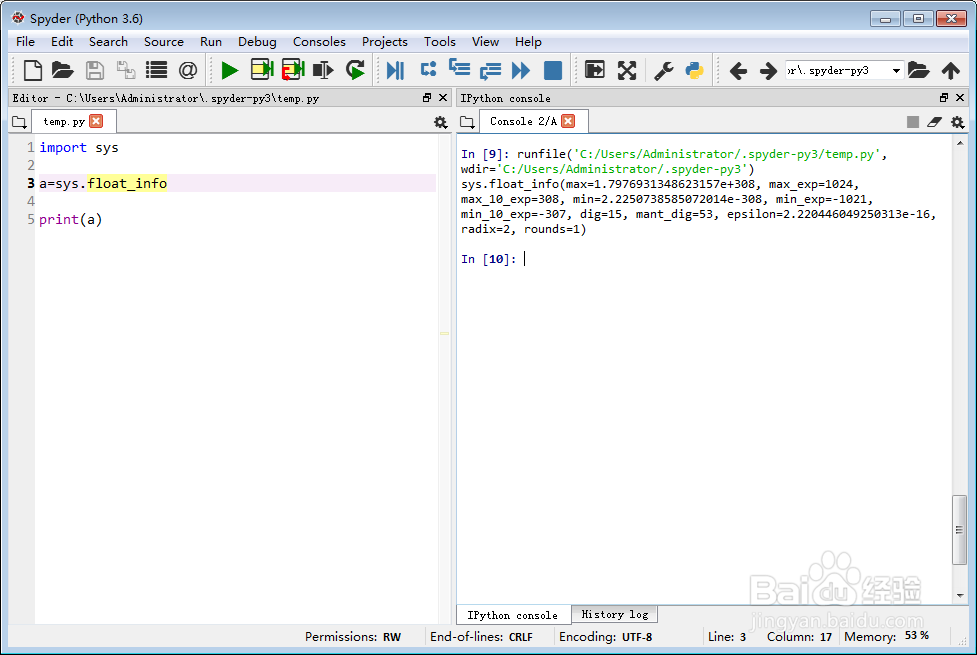Run cell and advance icon
The height and width of the screenshot is (655, 977).
293,70
